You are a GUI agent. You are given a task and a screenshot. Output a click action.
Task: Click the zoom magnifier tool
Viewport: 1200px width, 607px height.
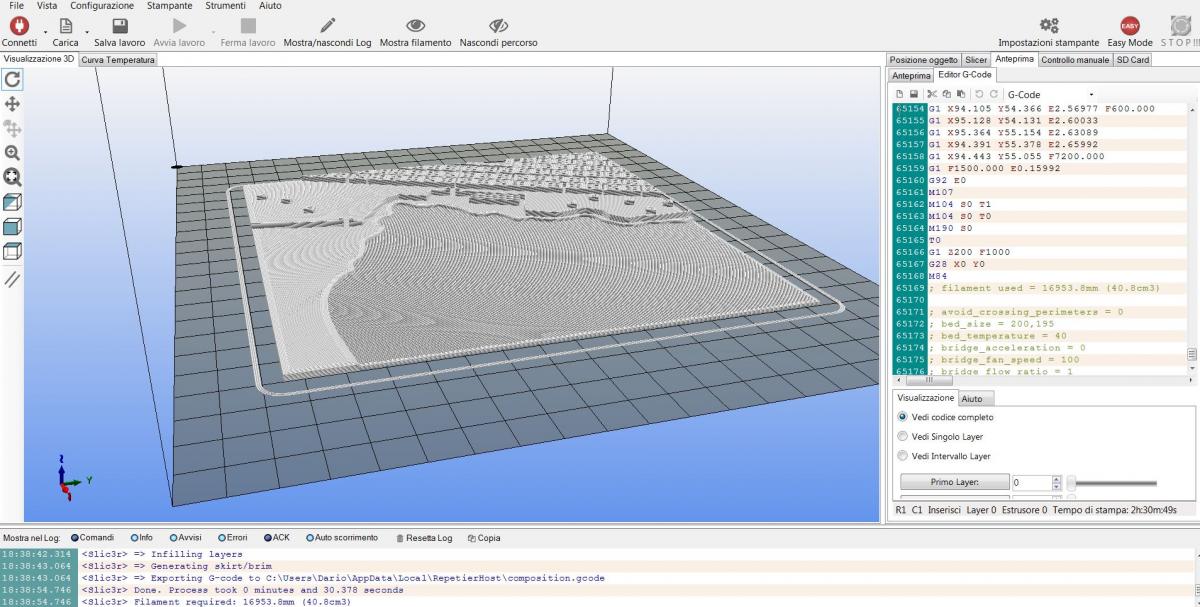[x=13, y=153]
